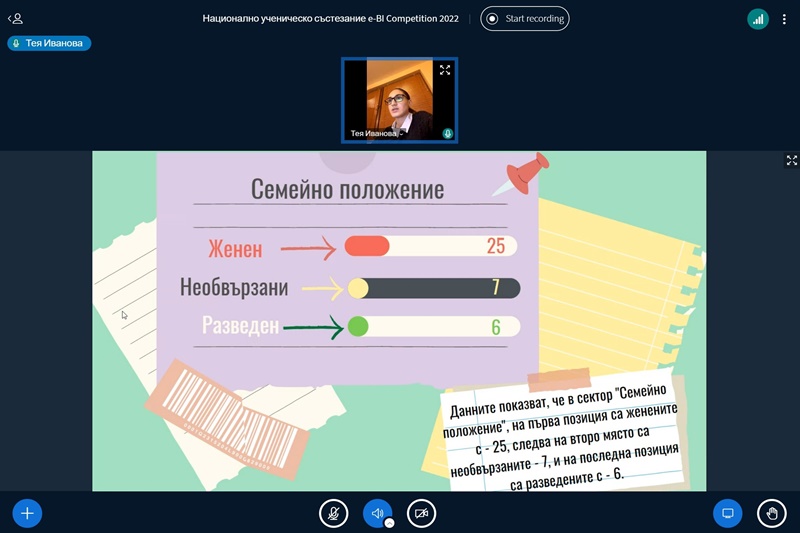Screen dimensions: 800x533
Task: Click the microphone icon on webcam tile
Action: pos(447,133)
